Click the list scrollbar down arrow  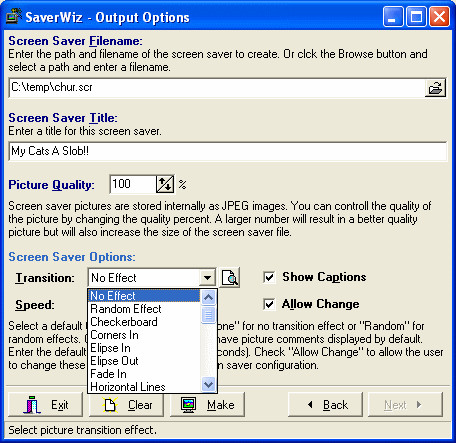[x=209, y=385]
